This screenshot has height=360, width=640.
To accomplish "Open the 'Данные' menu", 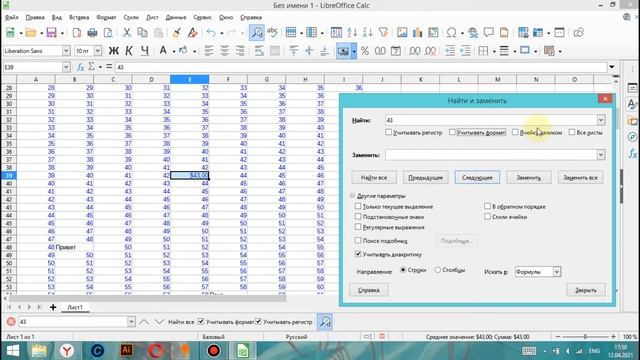I will tap(176, 17).
